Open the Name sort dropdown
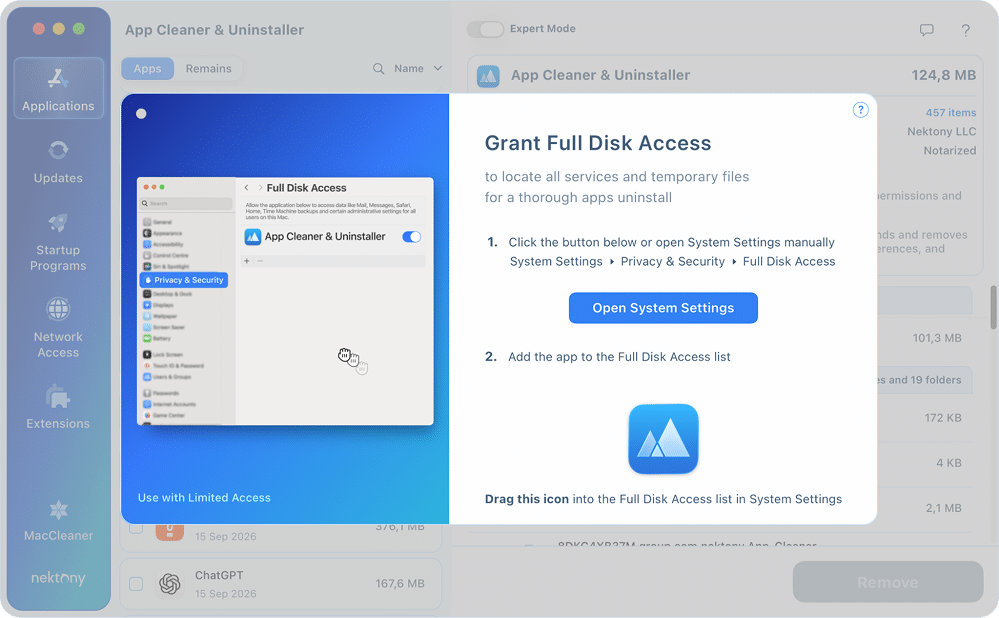 pyautogui.click(x=418, y=68)
